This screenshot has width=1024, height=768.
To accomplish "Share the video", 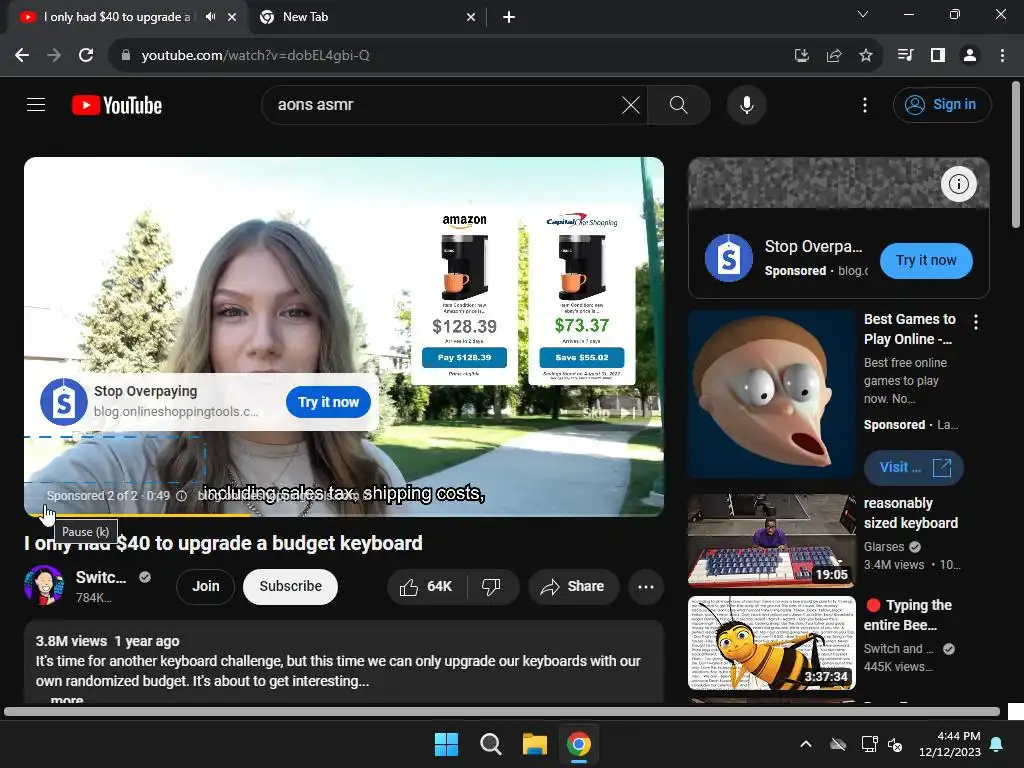I will click(573, 586).
